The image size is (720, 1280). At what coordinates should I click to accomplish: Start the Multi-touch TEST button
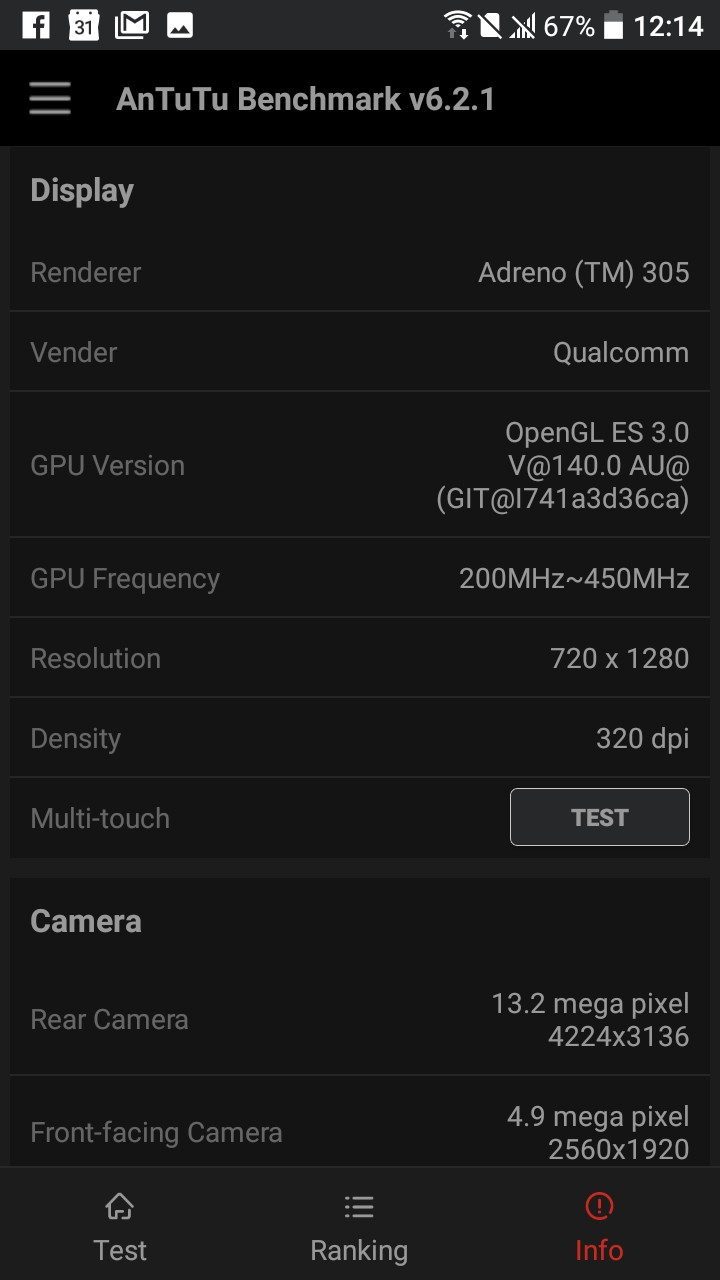(x=600, y=817)
